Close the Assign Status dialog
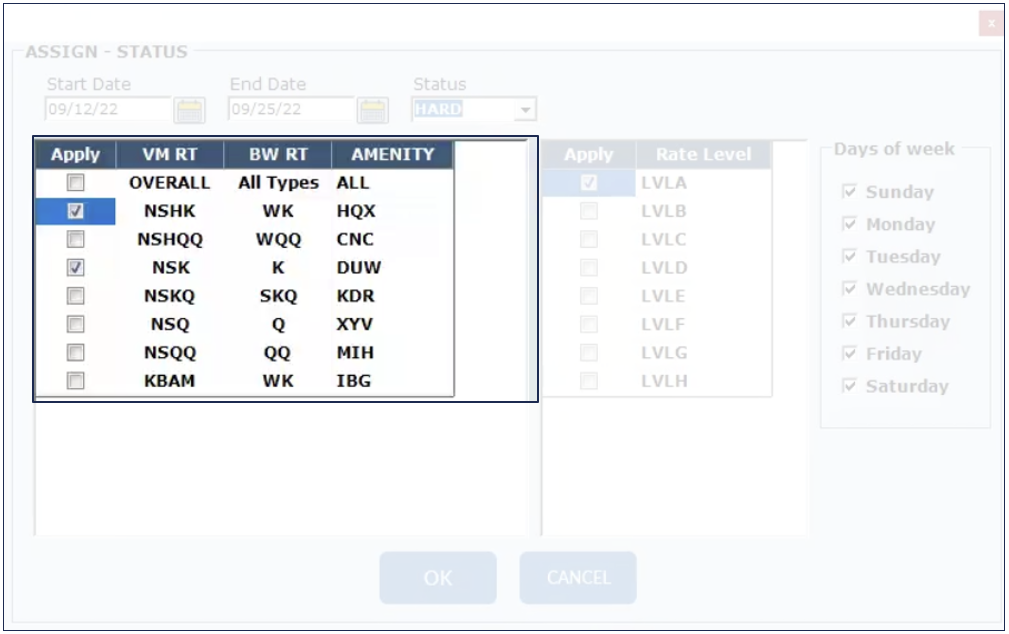Screen dimensions: 1009x634 990,23
